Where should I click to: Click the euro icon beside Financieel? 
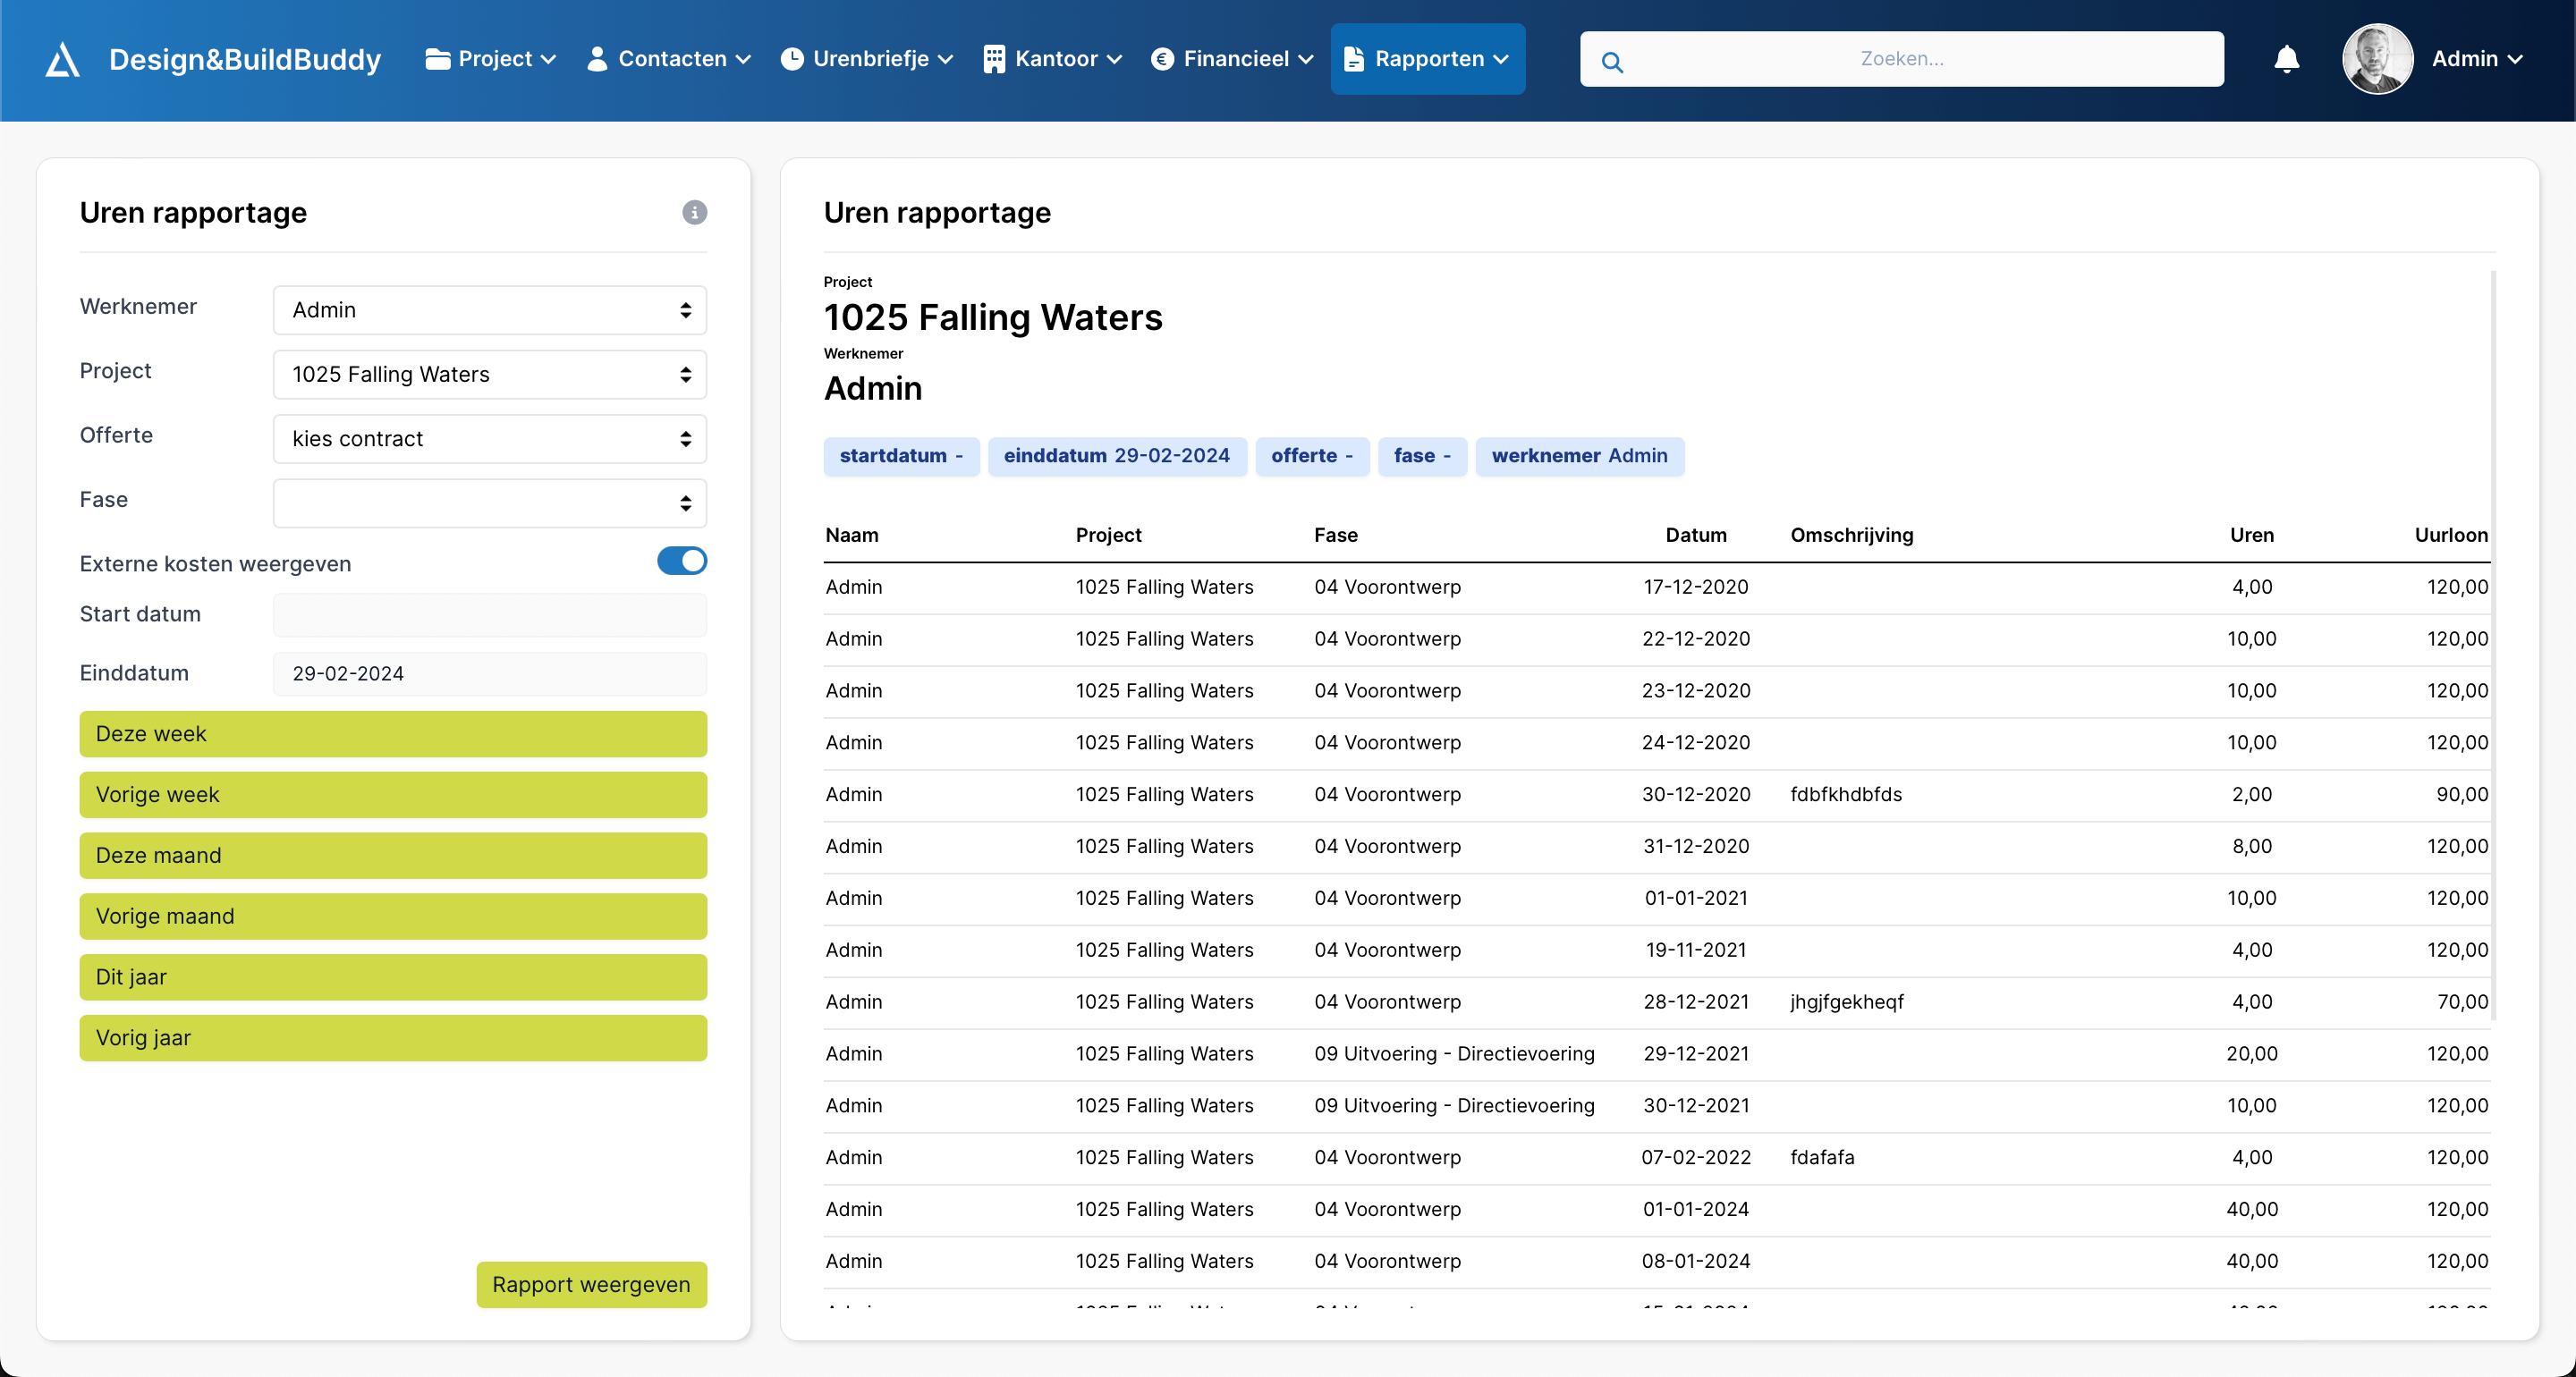point(1162,59)
